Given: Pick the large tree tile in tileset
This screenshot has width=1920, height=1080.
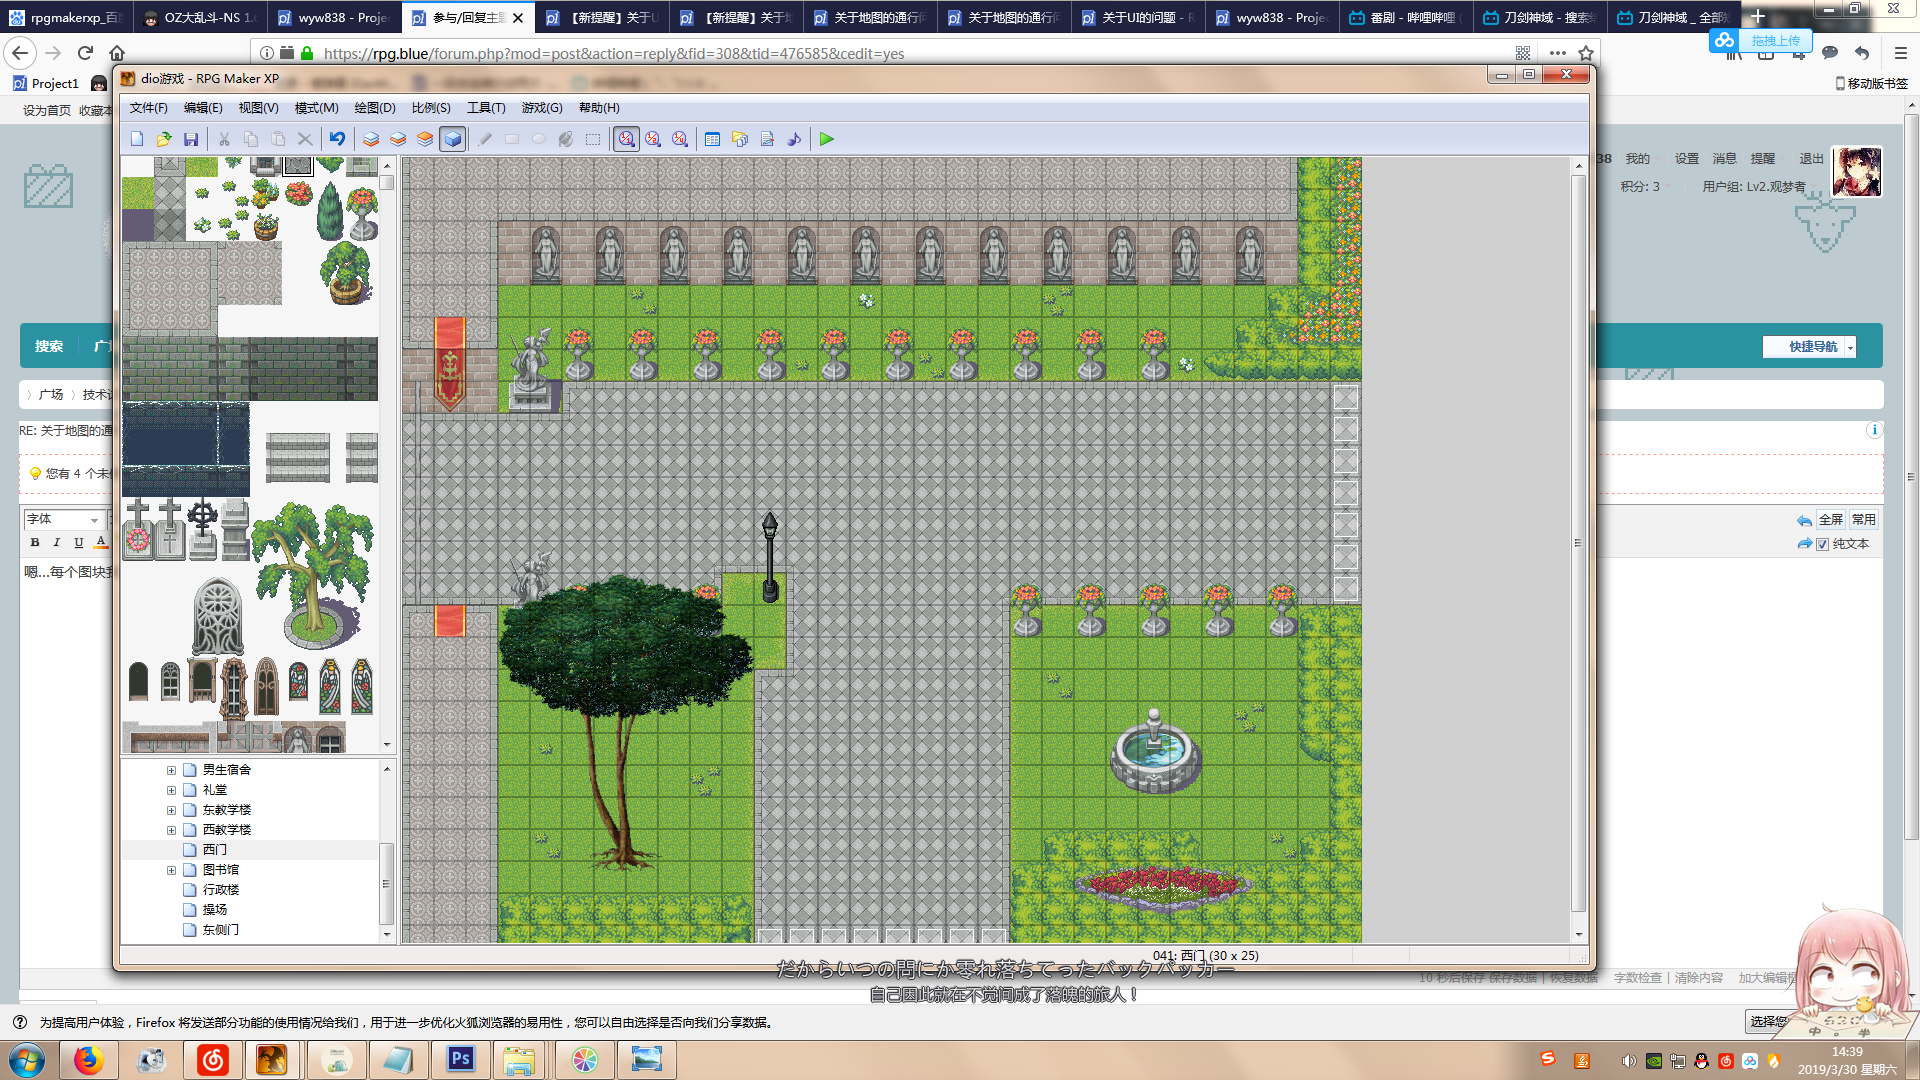Looking at the screenshot, I should click(313, 574).
